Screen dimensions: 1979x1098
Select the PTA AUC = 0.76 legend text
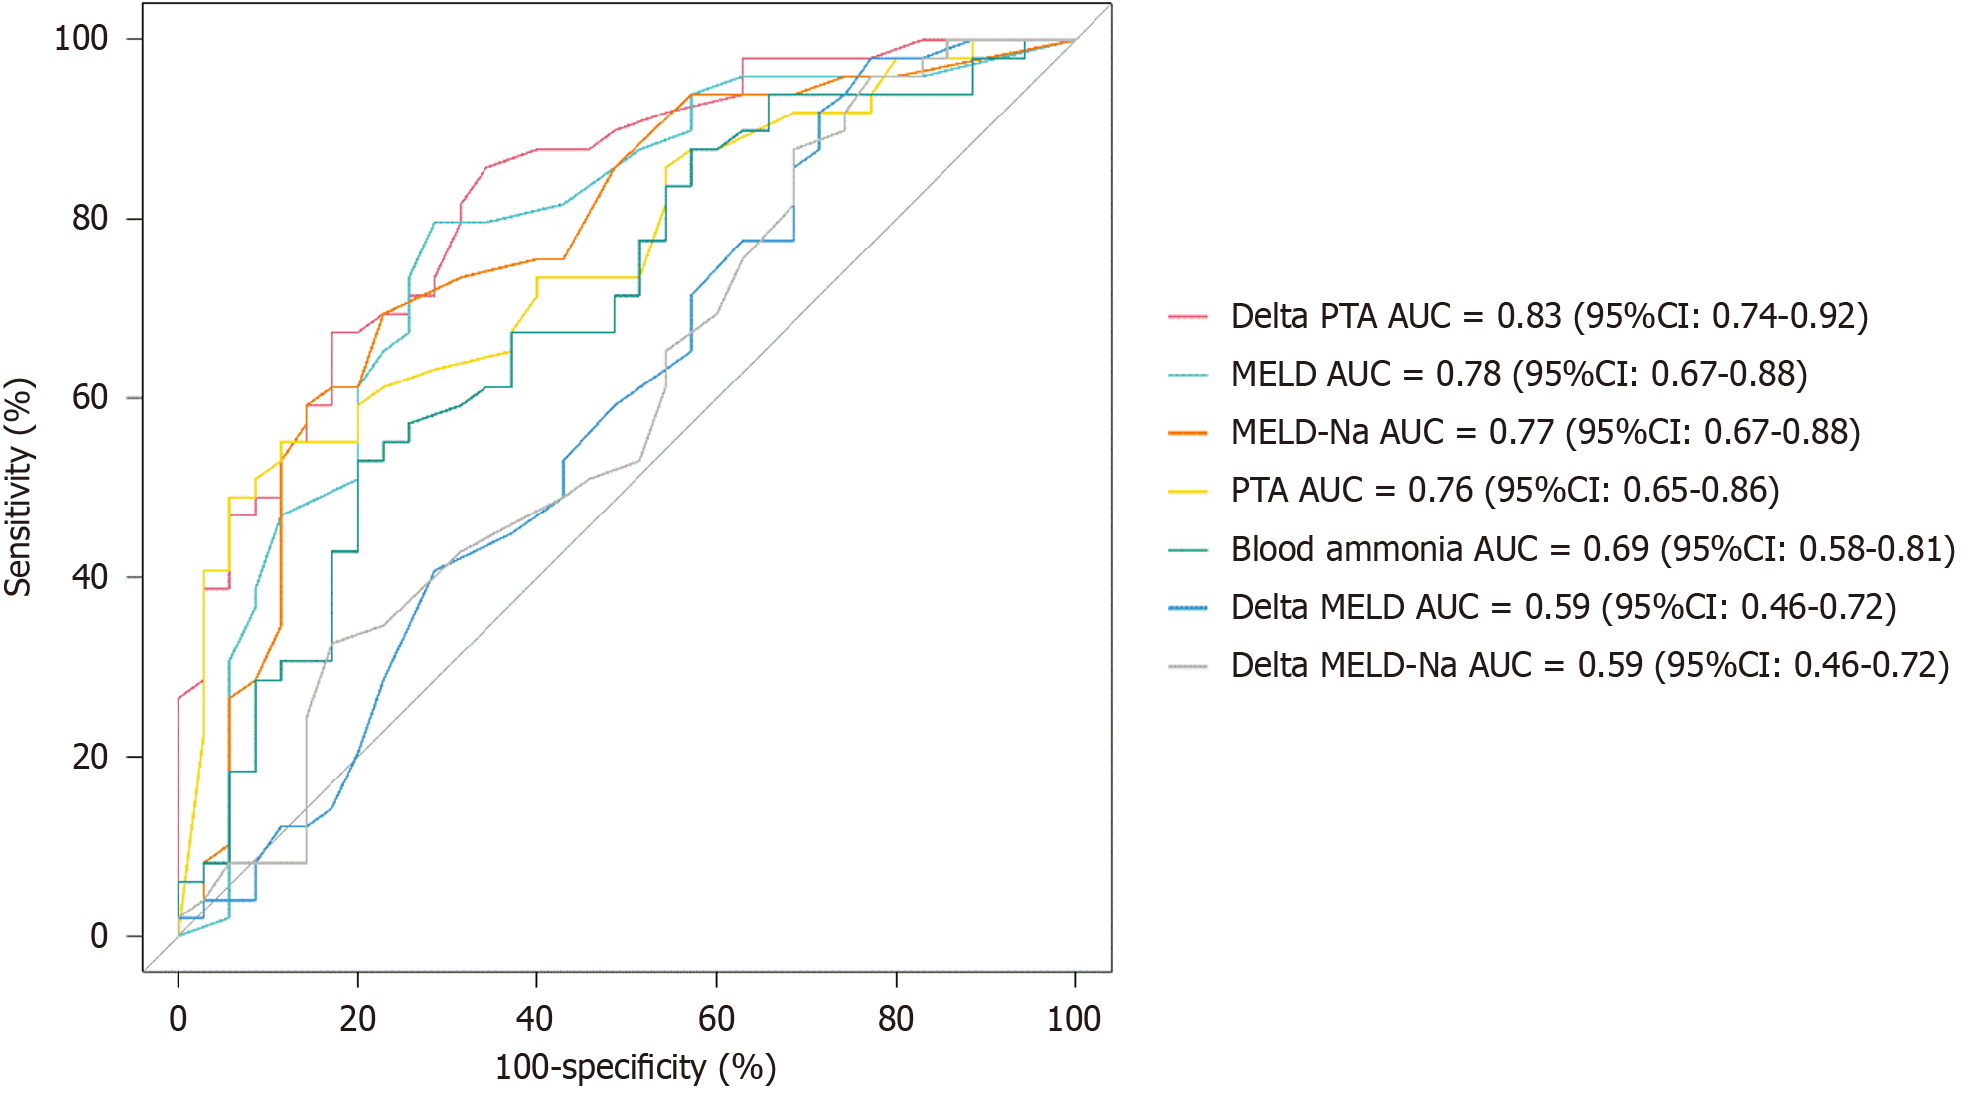[x=1505, y=490]
